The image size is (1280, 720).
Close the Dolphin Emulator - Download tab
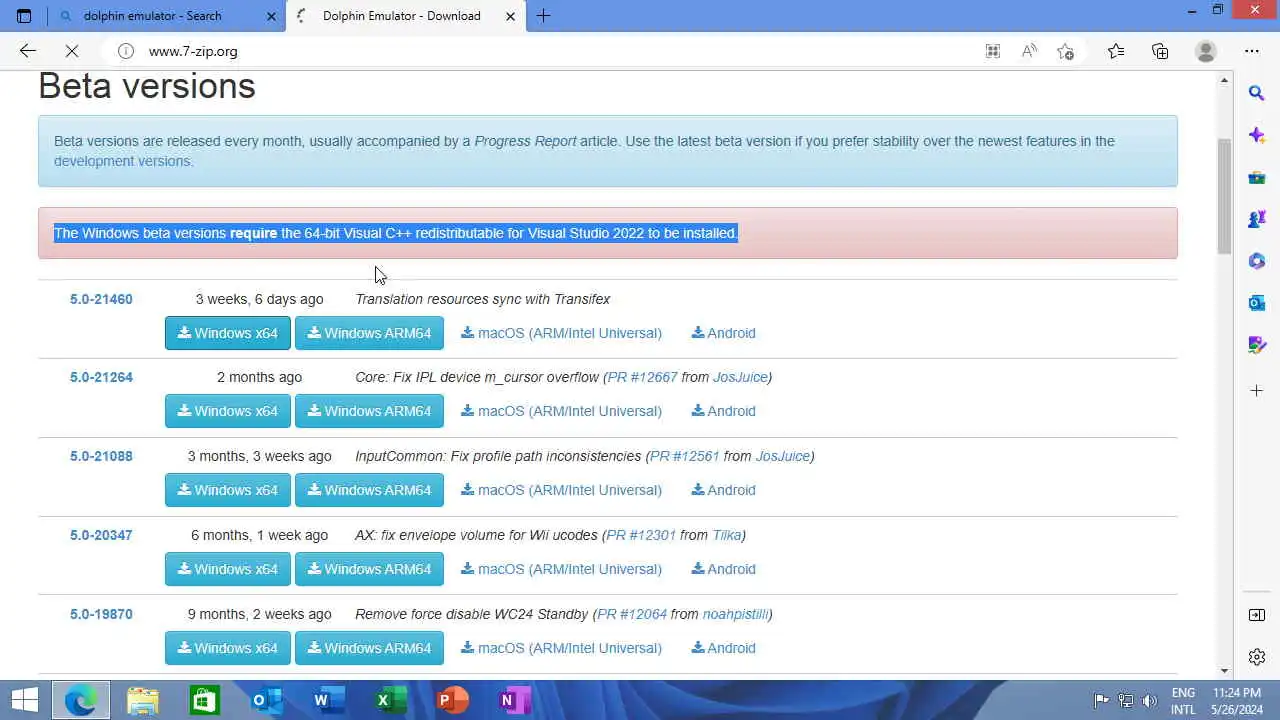[511, 16]
